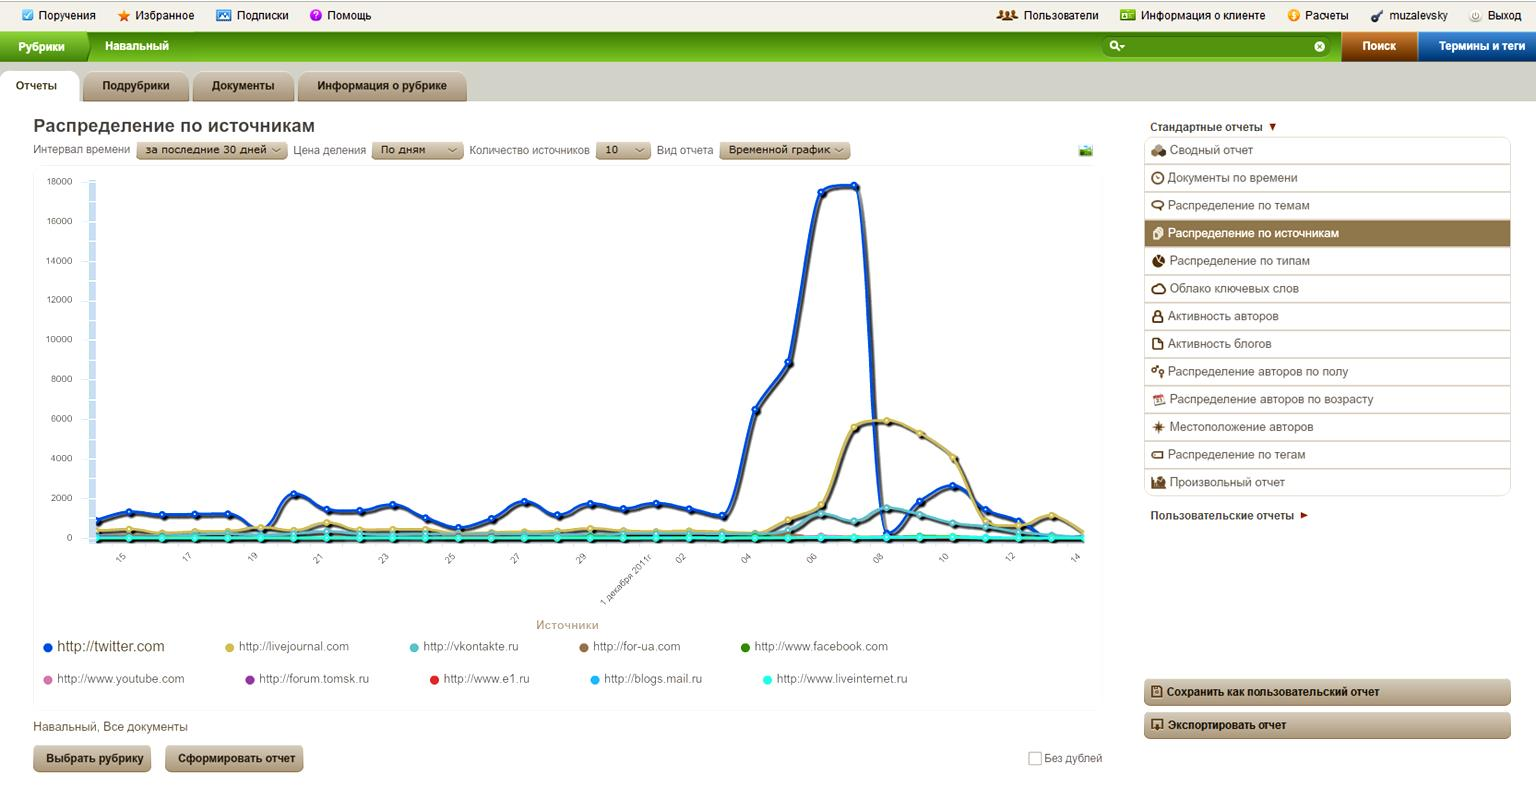
Task: Click the Активность блогов page icon
Action: [x=1158, y=344]
